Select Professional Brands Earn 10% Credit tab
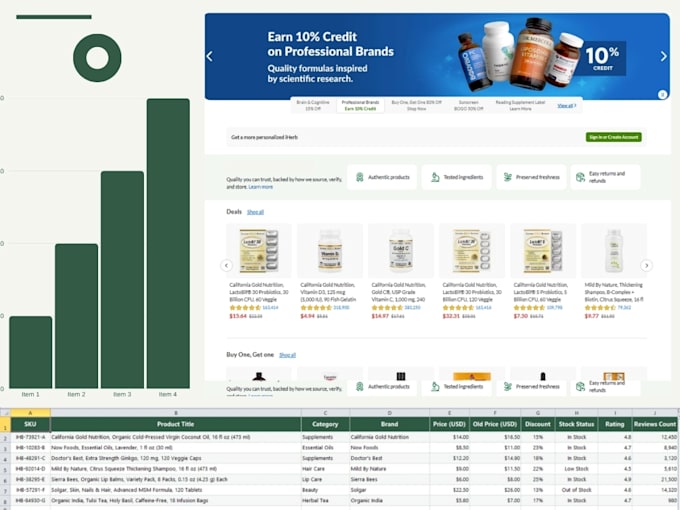The width and height of the screenshot is (680, 510). pos(360,105)
